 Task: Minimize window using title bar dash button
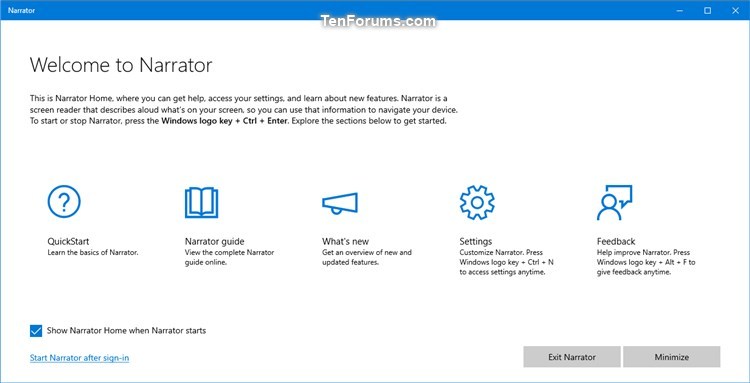click(x=680, y=10)
